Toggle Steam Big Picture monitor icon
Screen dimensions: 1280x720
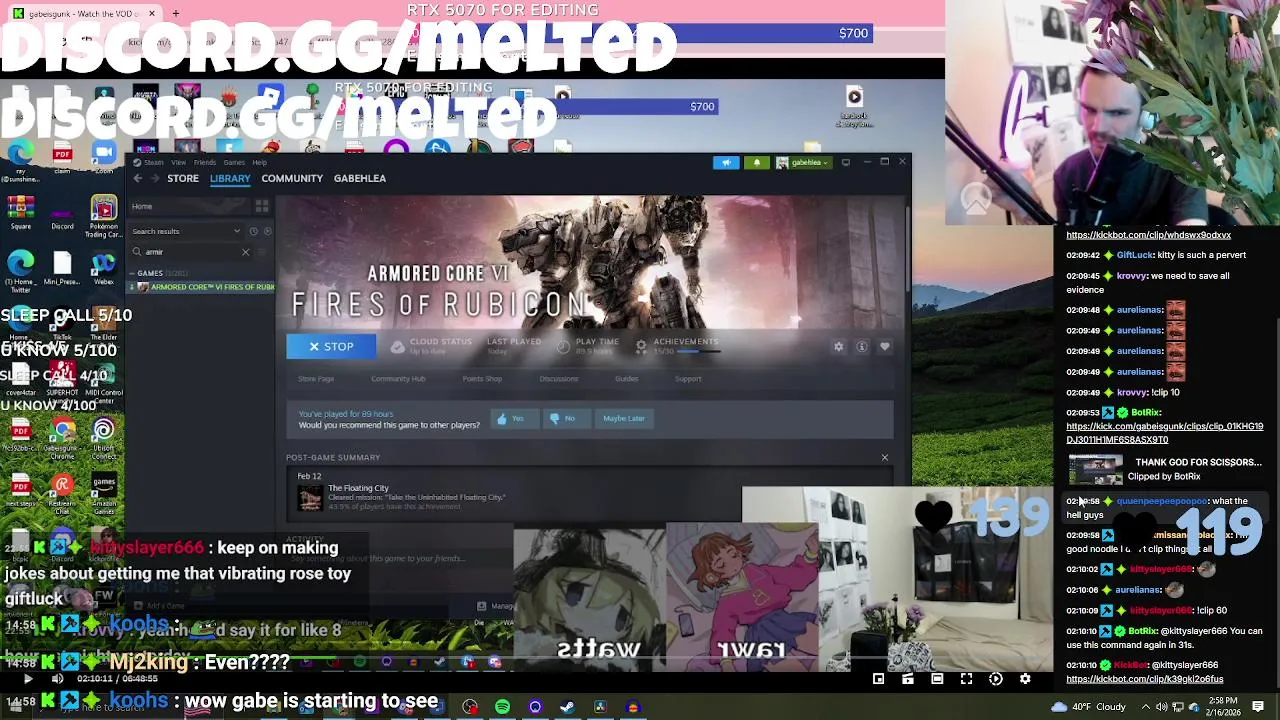[846, 162]
